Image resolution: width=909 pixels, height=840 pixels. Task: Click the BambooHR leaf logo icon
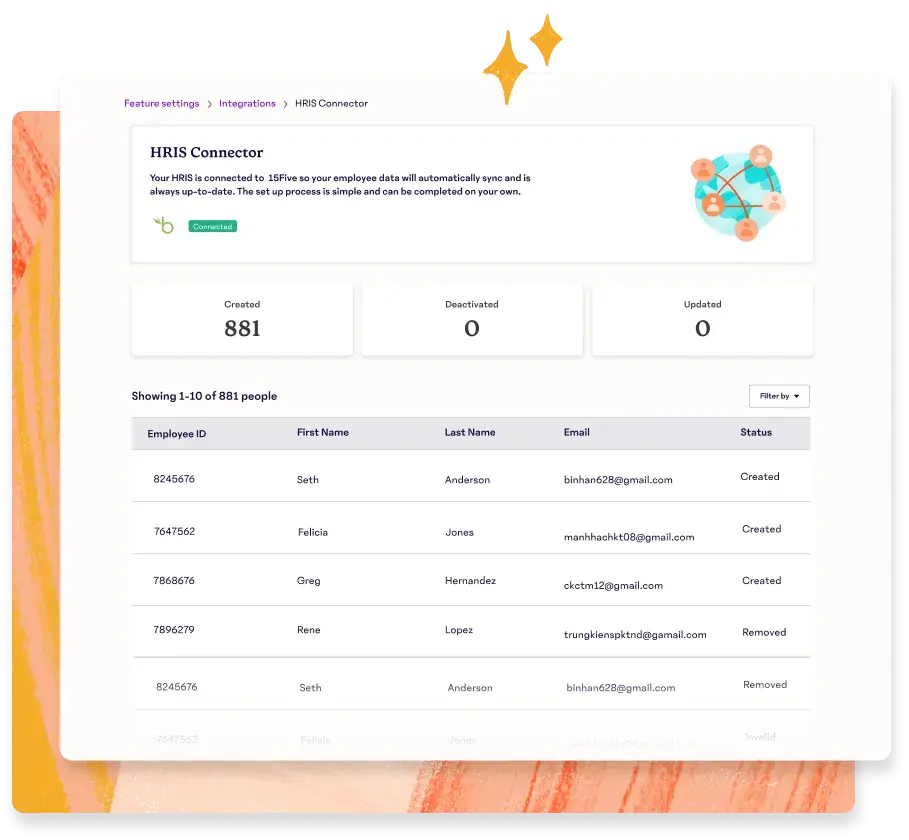(163, 225)
